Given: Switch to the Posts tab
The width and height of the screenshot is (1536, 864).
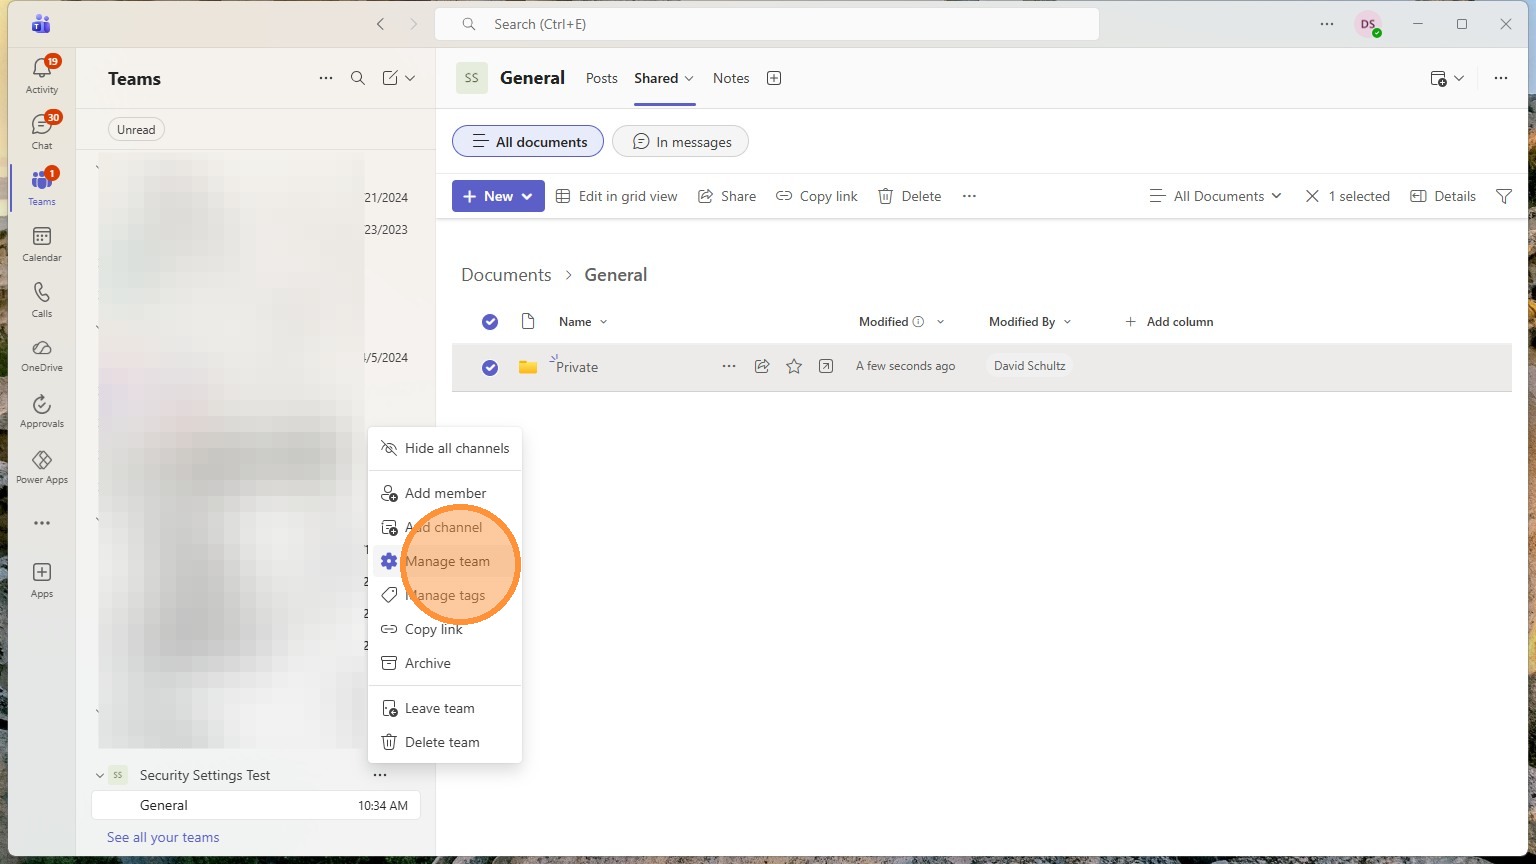Looking at the screenshot, I should click(602, 78).
